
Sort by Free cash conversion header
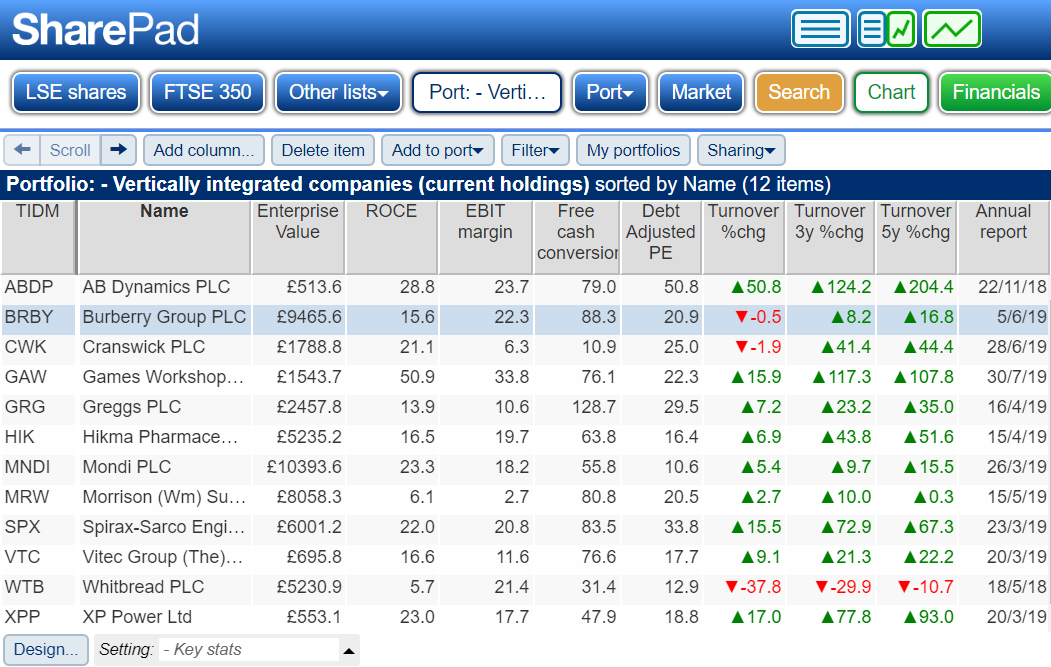point(576,237)
